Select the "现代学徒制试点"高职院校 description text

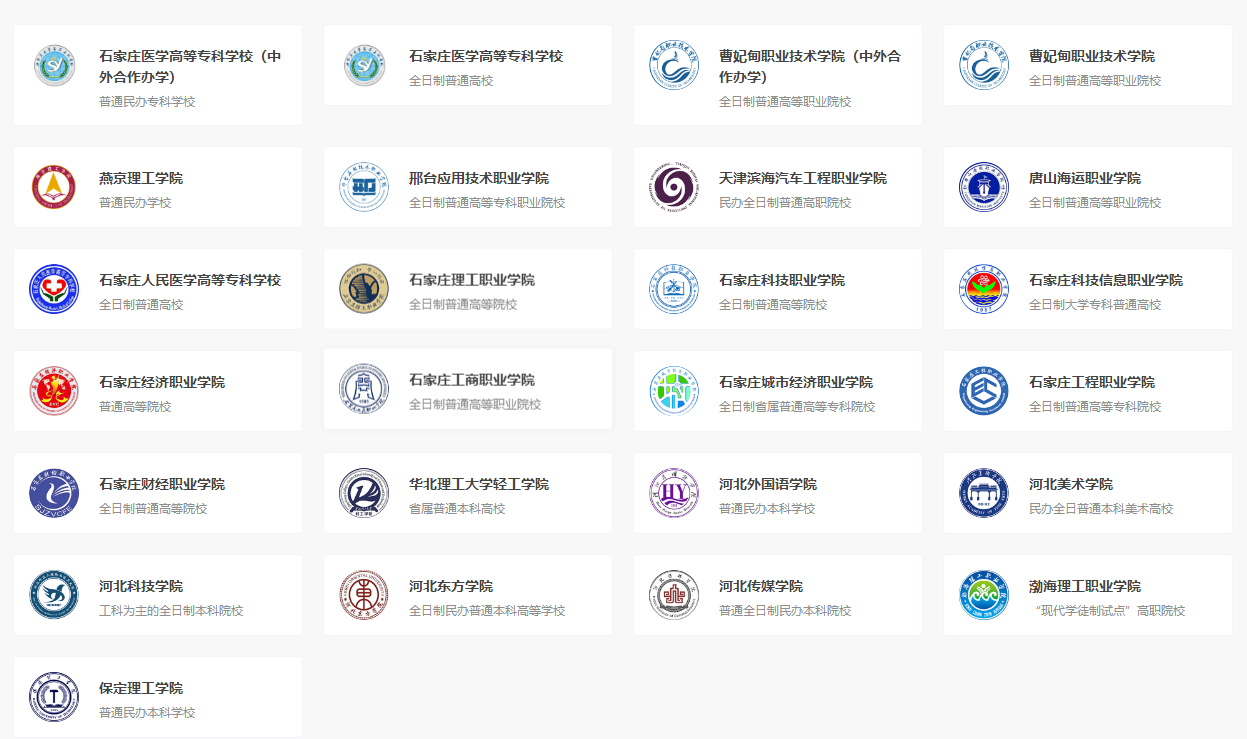1107,611
